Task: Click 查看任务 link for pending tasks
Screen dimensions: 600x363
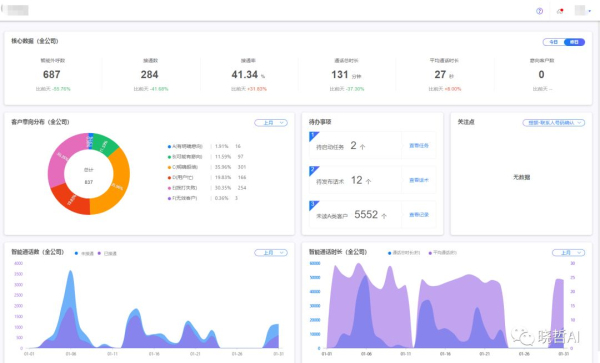Action: 419,146
